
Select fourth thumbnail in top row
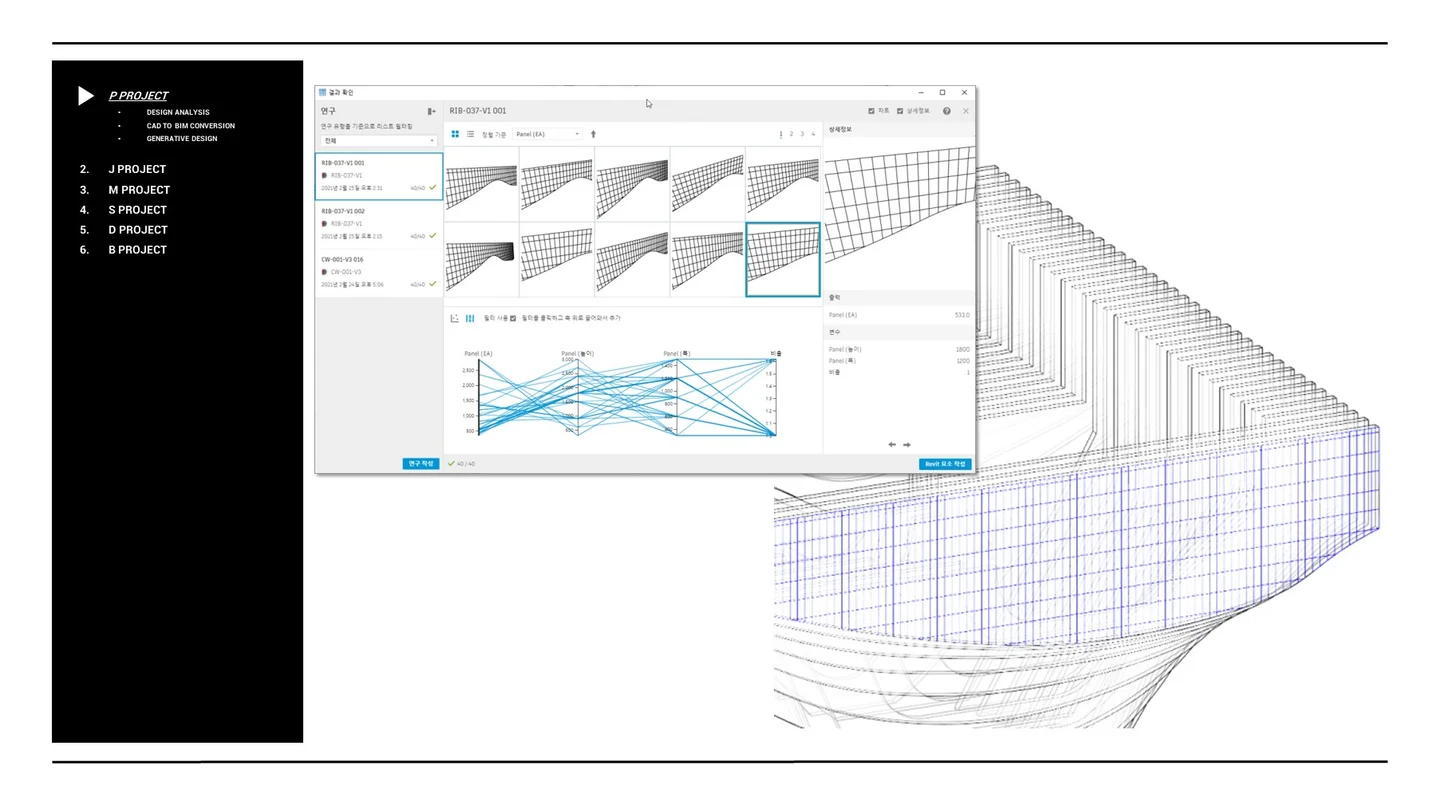(707, 184)
